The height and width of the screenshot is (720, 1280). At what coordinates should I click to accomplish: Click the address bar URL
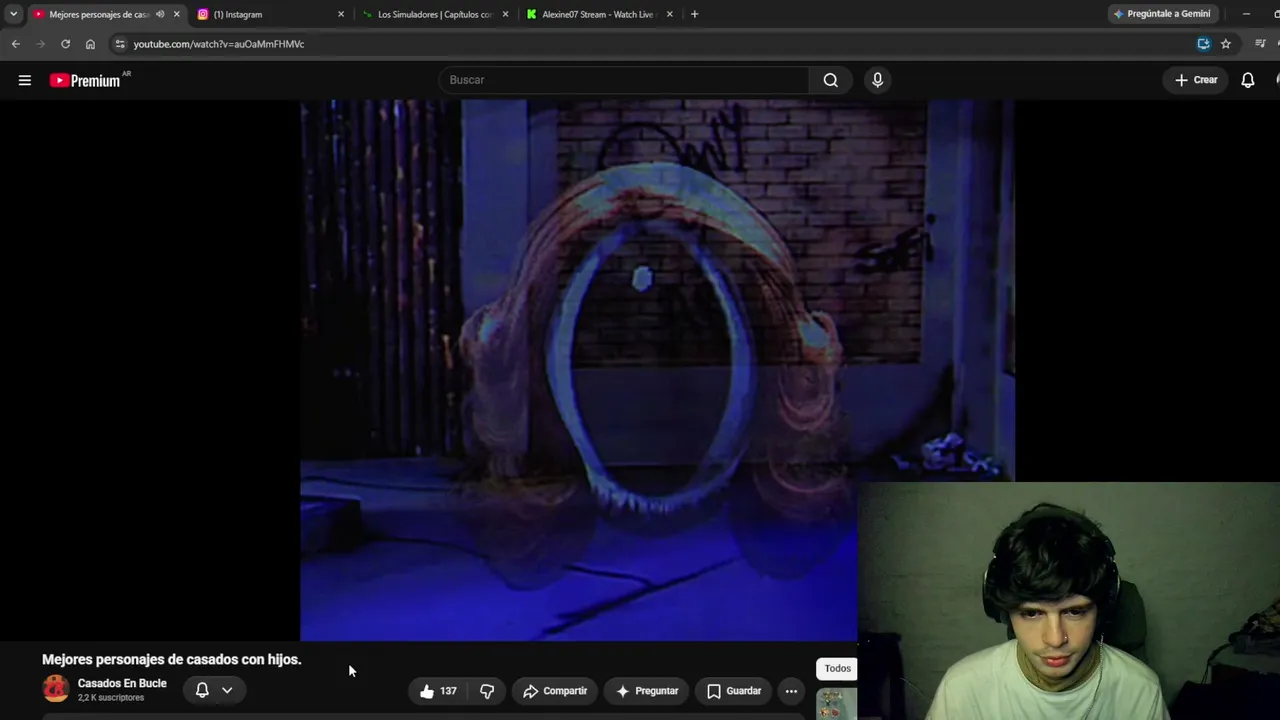pyautogui.click(x=219, y=44)
